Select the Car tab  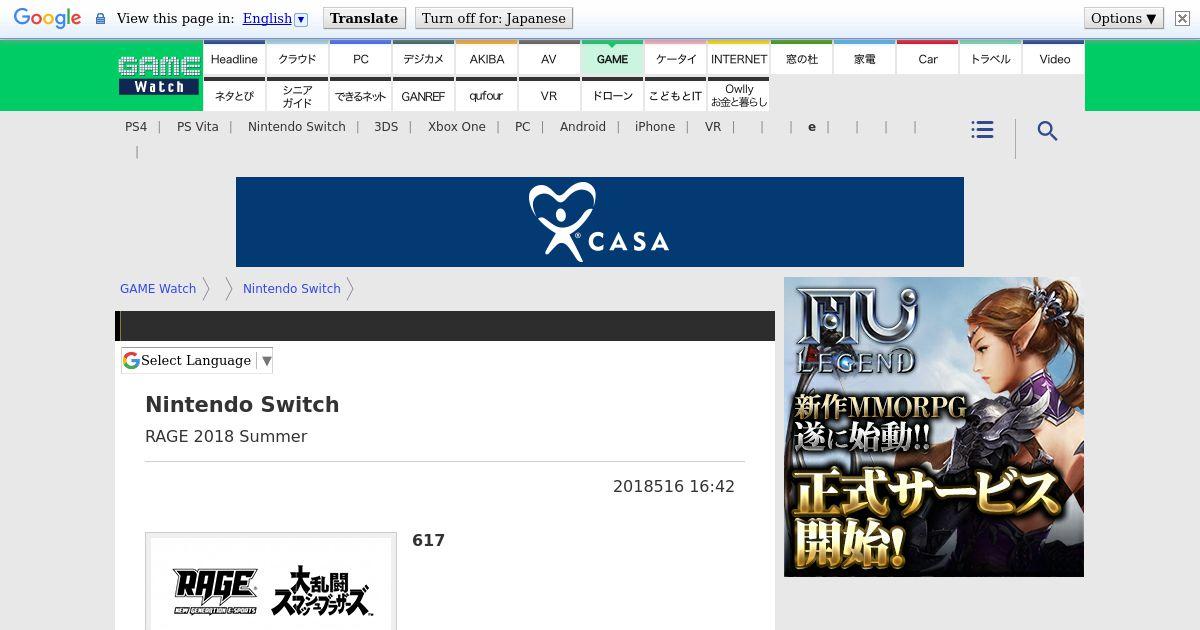[928, 59]
